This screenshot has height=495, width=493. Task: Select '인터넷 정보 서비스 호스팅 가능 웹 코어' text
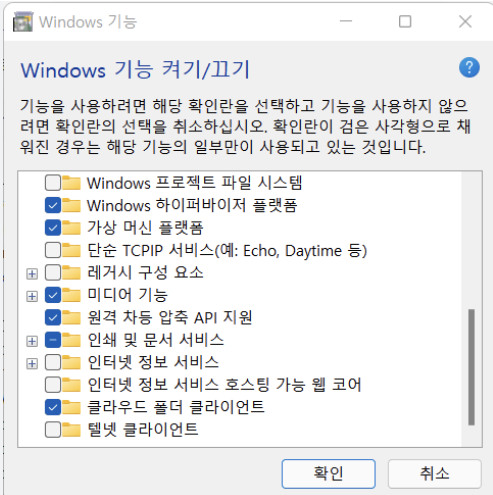(224, 385)
